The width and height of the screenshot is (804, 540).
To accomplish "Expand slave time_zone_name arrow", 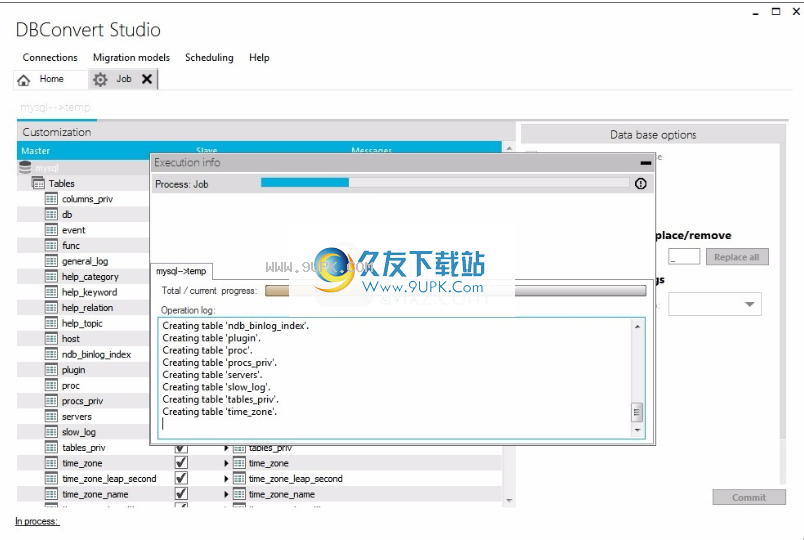I will [x=226, y=494].
